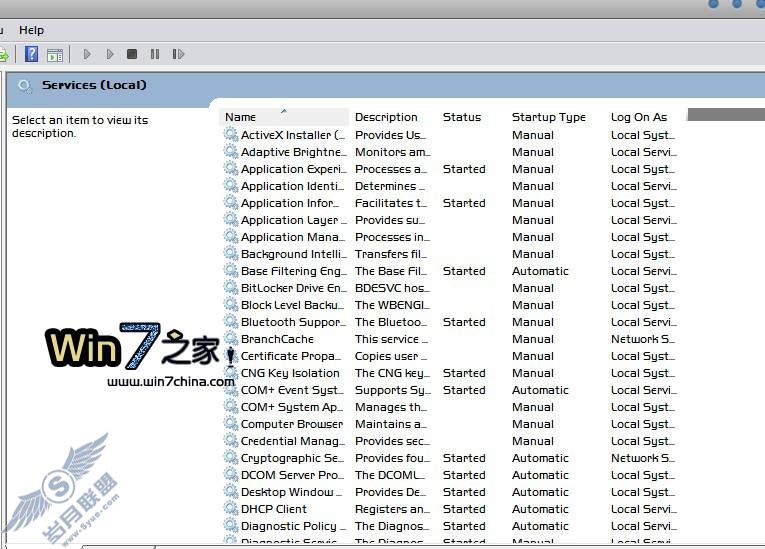Click the gear icon for Application Identity
Viewport: 765px width, 549px height.
click(231, 185)
